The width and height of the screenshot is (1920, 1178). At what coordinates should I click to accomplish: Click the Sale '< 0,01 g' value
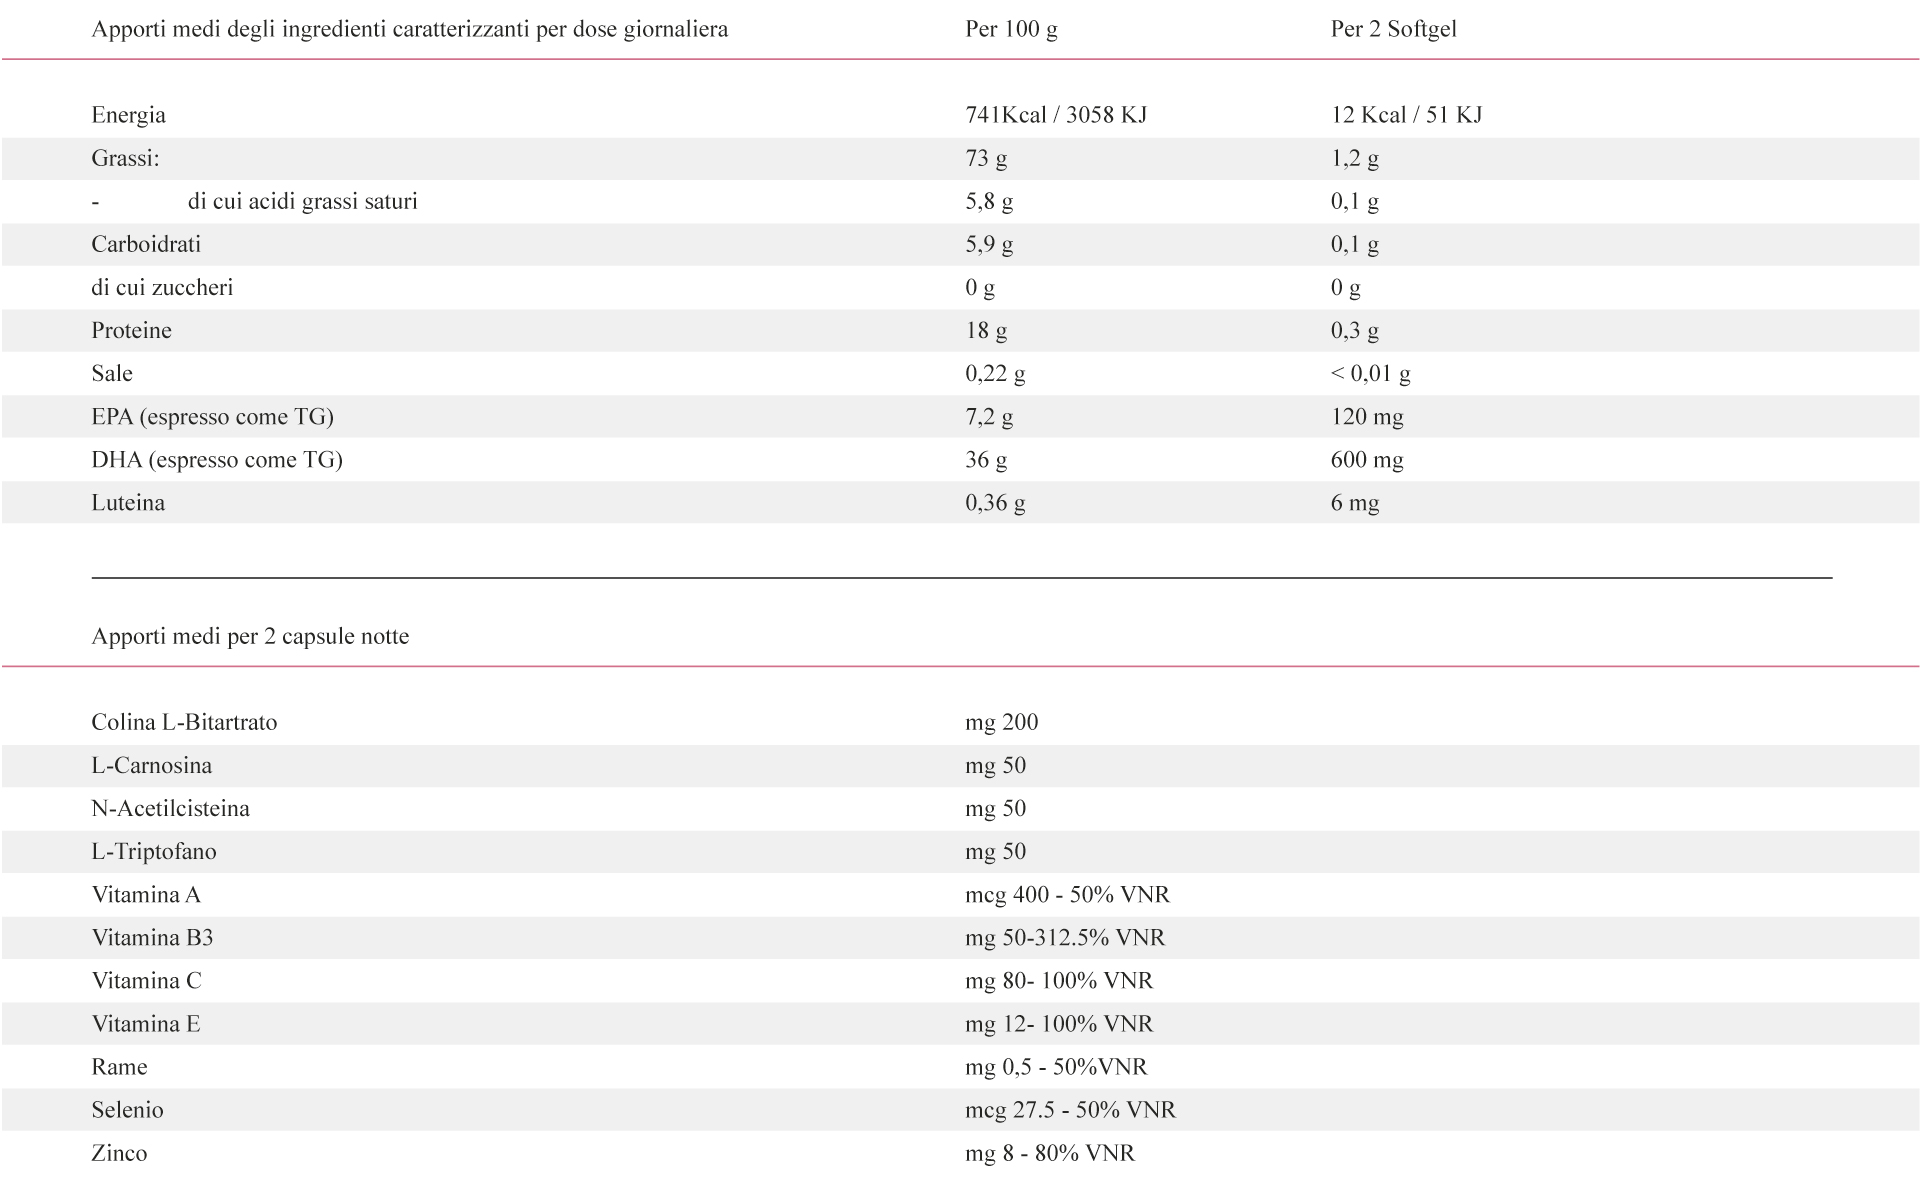1370,374
